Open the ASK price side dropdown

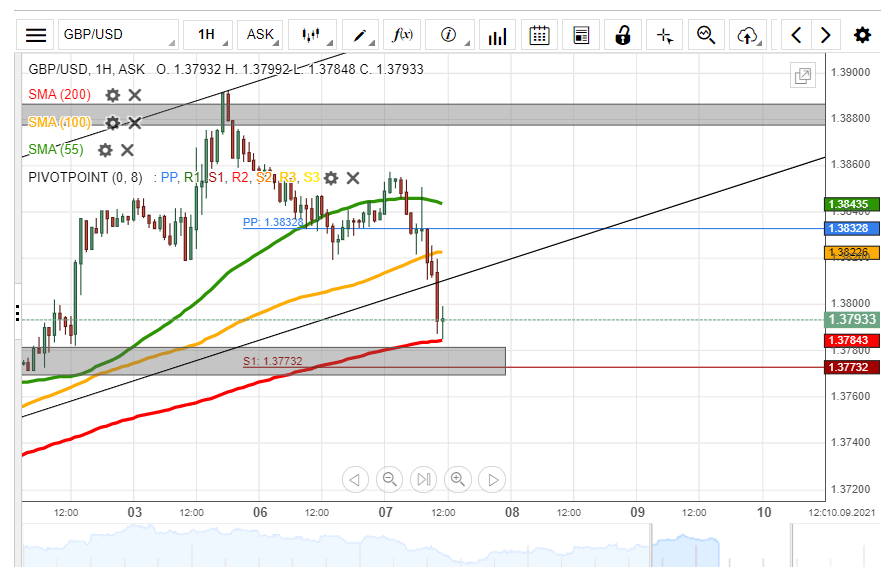click(x=264, y=35)
